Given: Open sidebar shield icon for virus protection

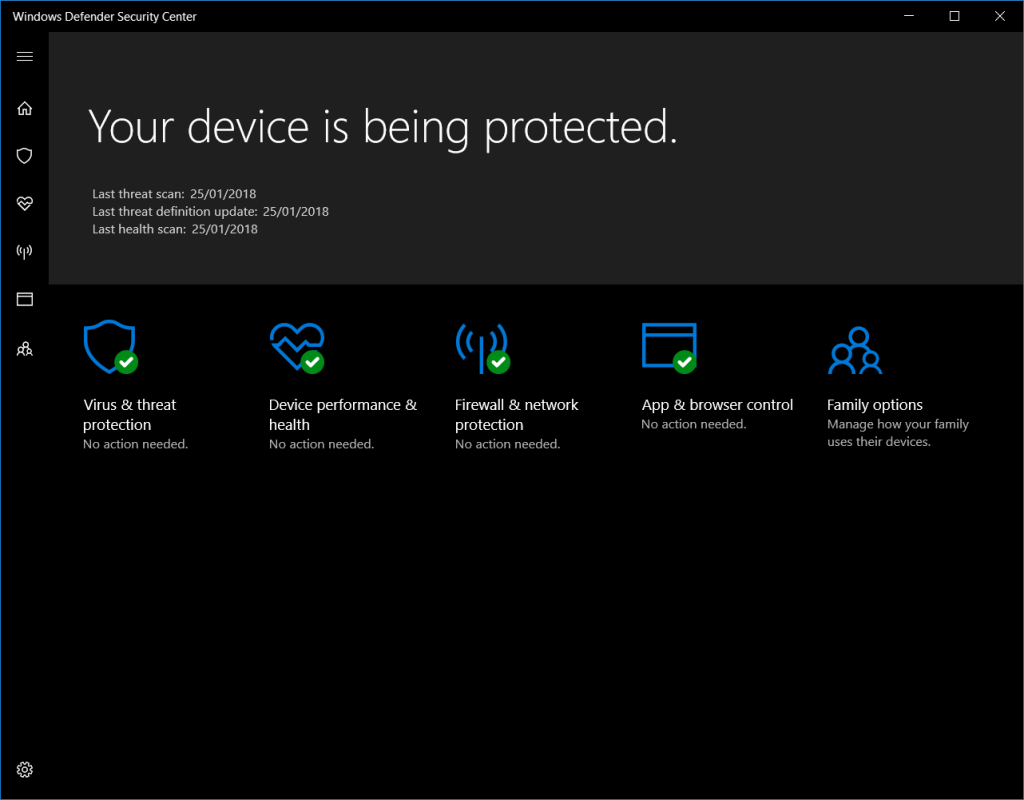Looking at the screenshot, I should pos(25,156).
